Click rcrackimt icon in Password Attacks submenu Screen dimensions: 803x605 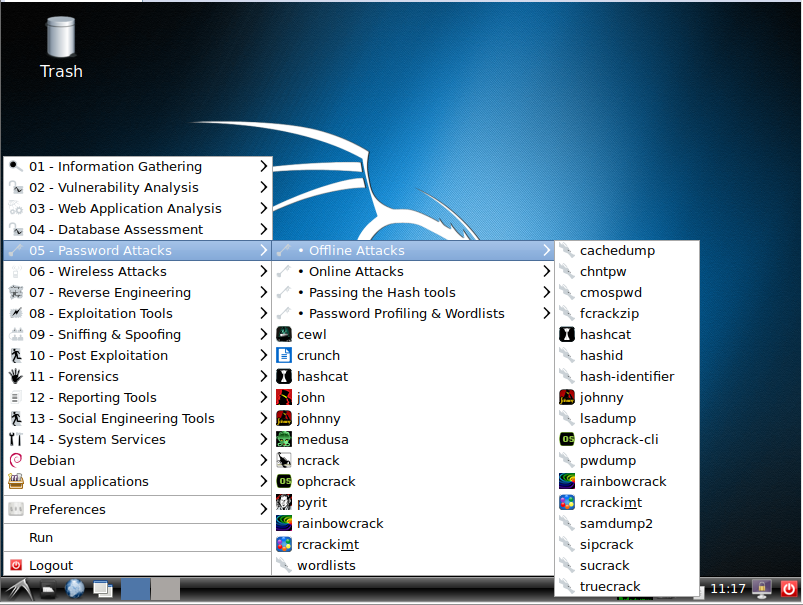click(x=284, y=545)
